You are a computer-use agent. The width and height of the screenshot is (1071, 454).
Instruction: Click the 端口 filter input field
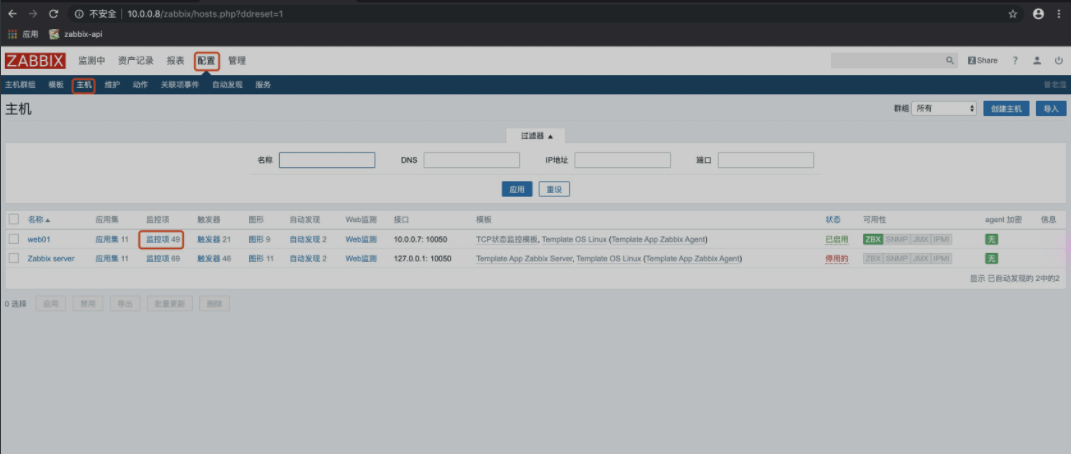coord(766,160)
